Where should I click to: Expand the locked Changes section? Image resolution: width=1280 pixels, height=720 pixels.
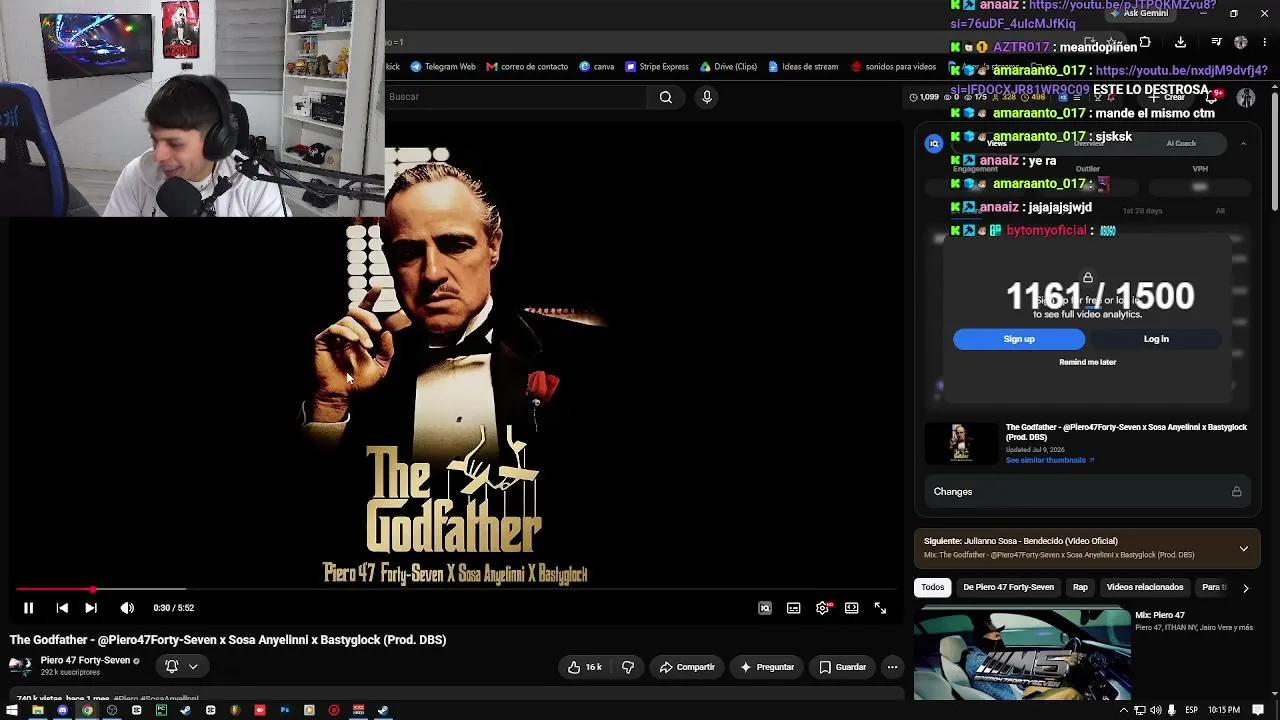pos(1087,492)
